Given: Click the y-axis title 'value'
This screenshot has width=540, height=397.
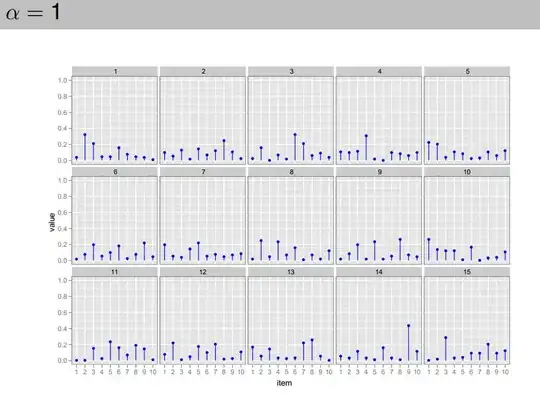Looking at the screenshot, I should click(x=52, y=222).
